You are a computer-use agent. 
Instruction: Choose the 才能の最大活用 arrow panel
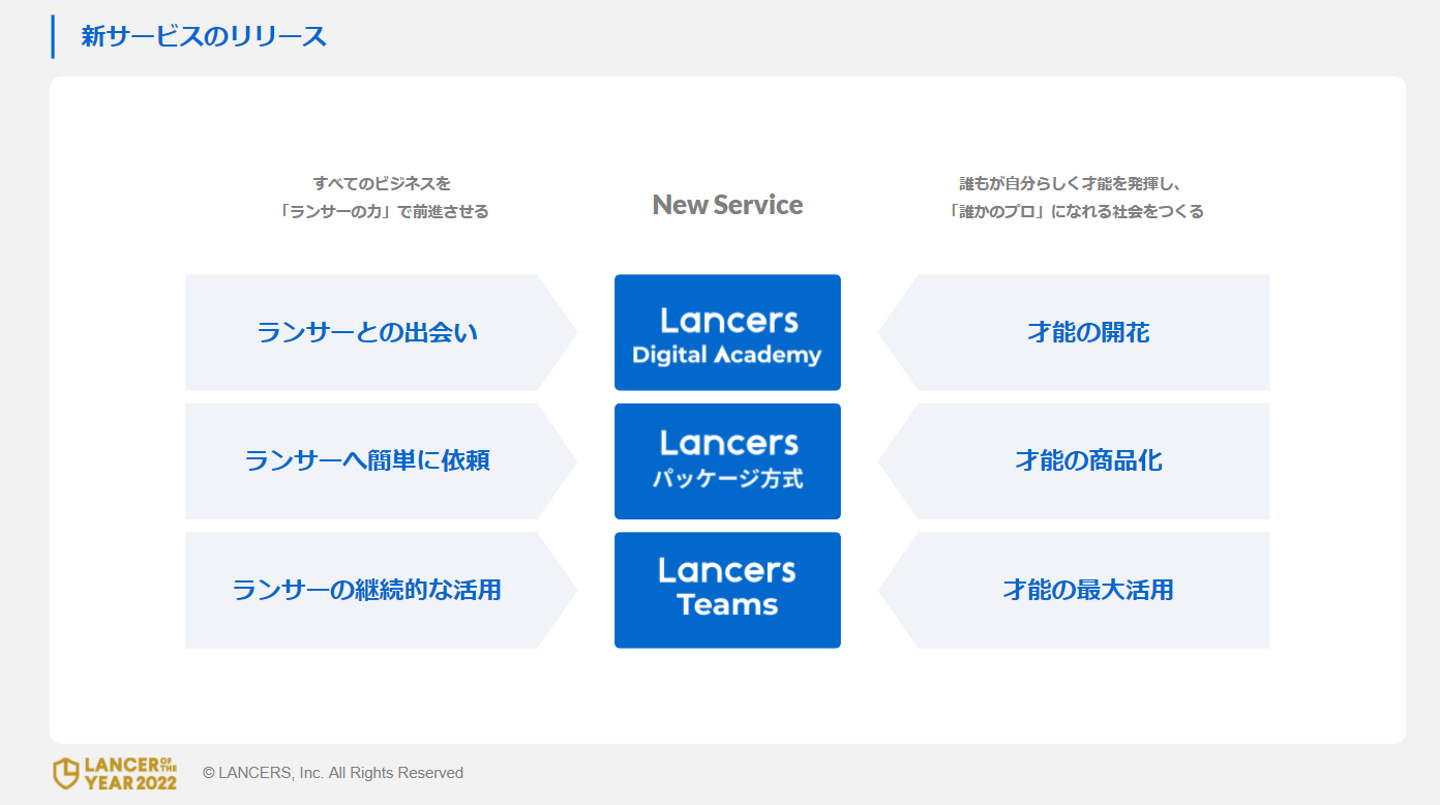coord(1074,590)
